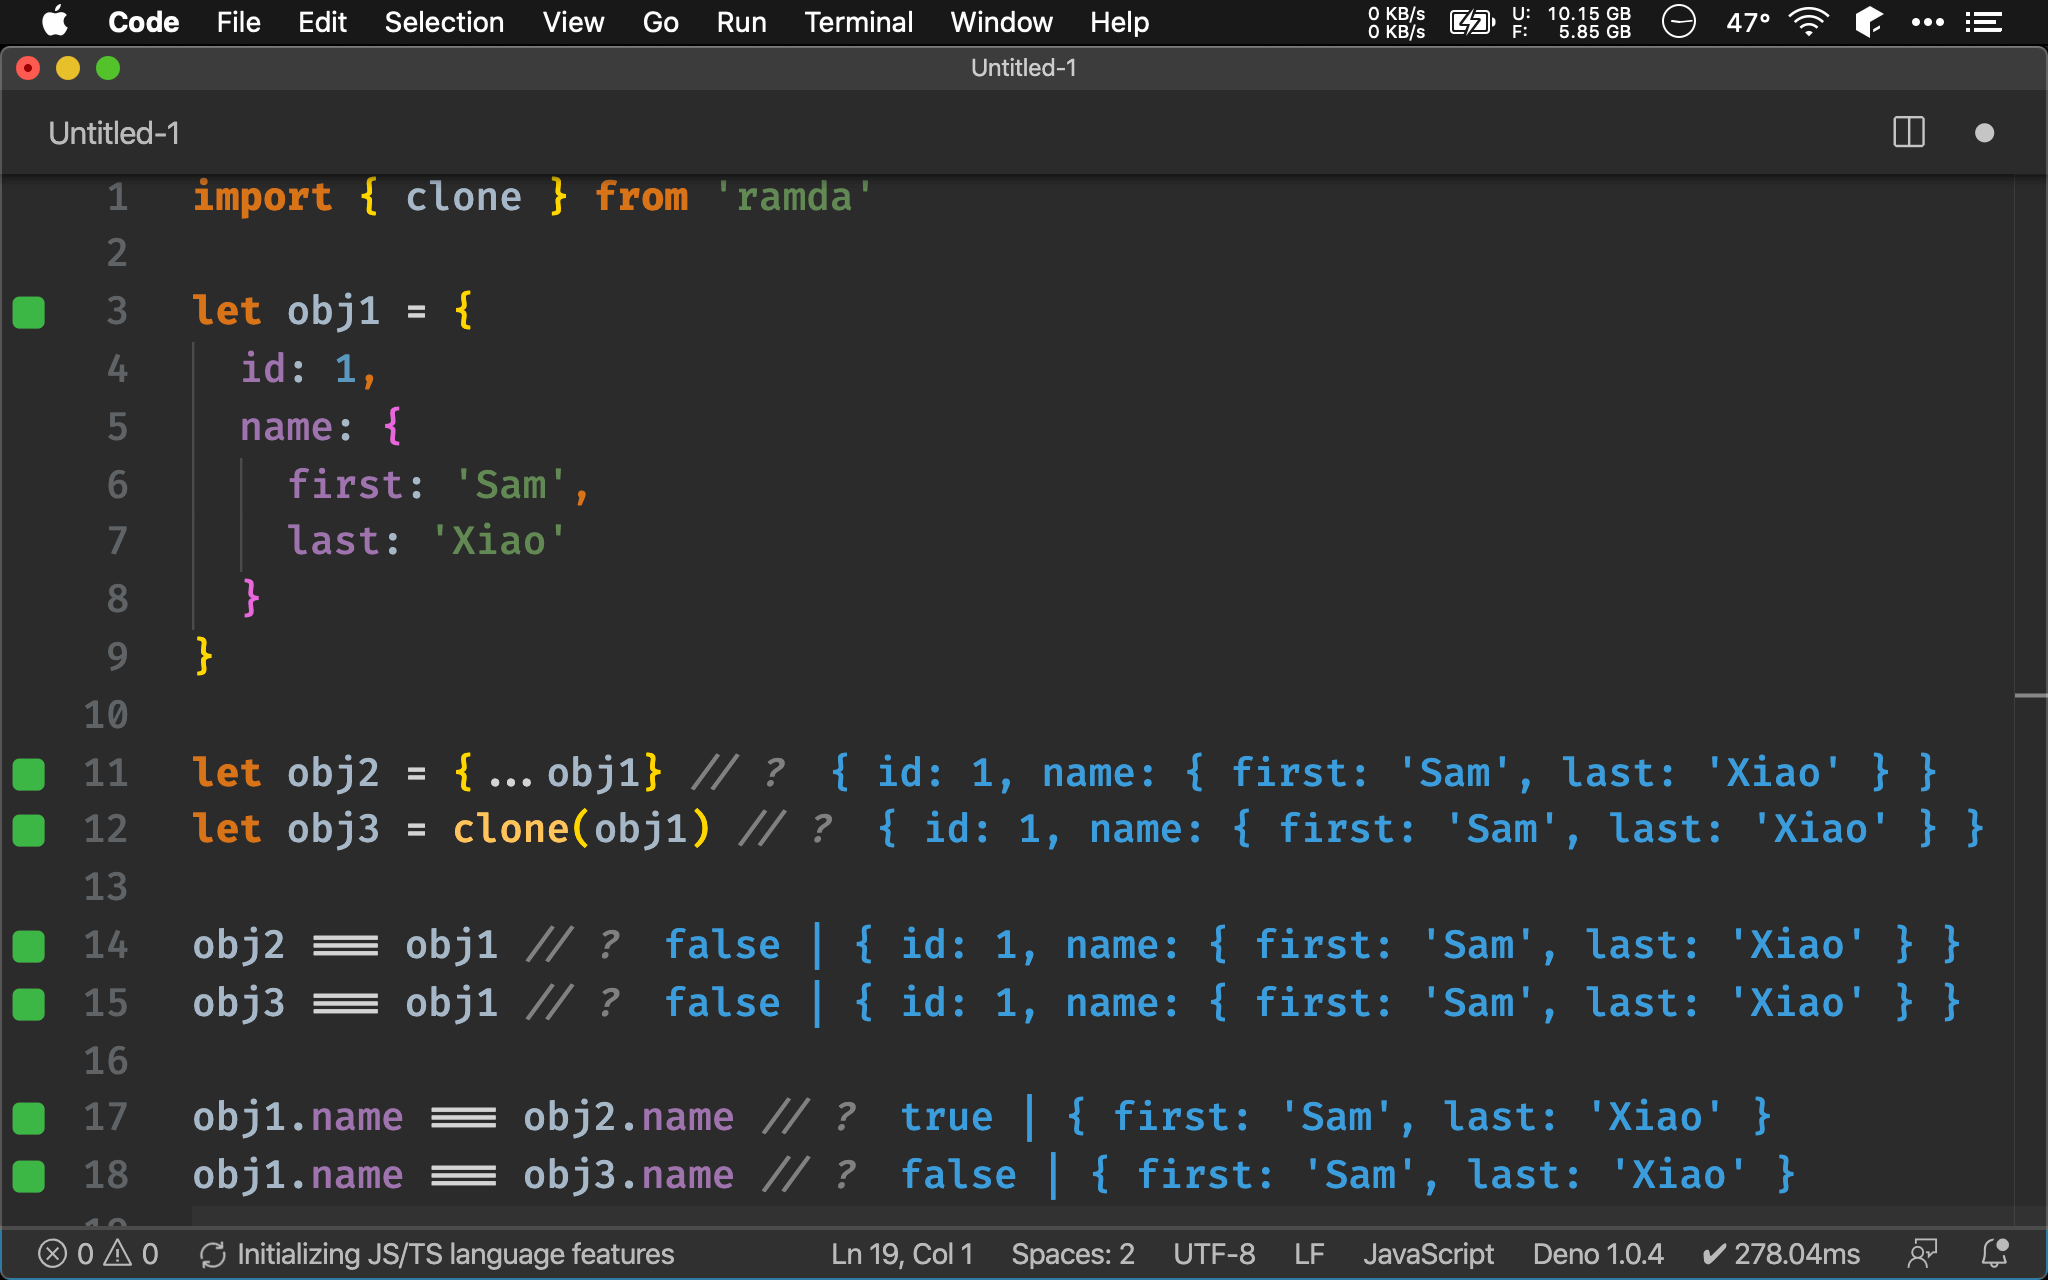The image size is (2048, 1280).
Task: Click the 'ramda' import string
Action: (794, 197)
